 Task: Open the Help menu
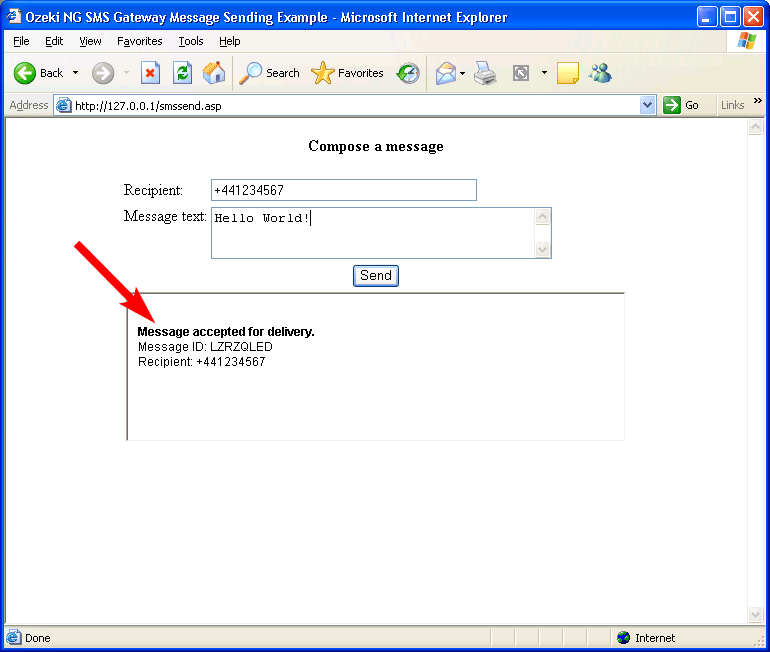click(229, 41)
